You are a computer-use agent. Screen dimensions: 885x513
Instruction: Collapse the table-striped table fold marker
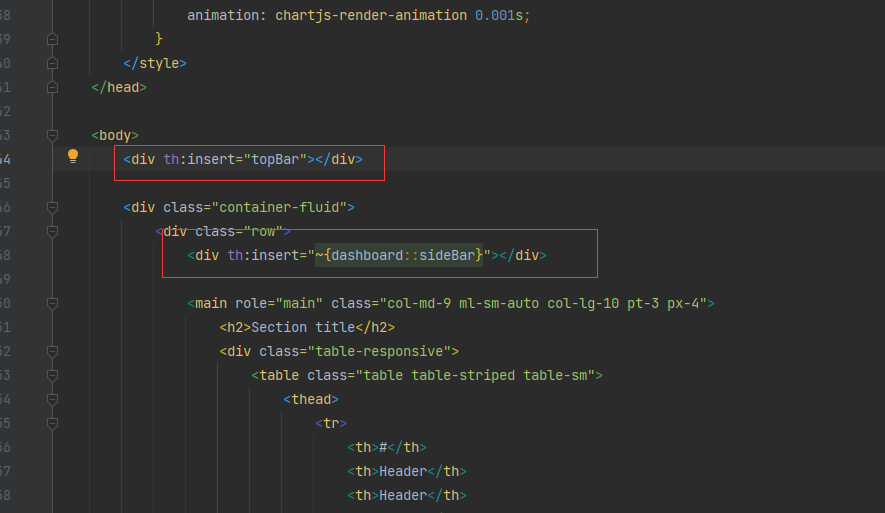(52, 375)
